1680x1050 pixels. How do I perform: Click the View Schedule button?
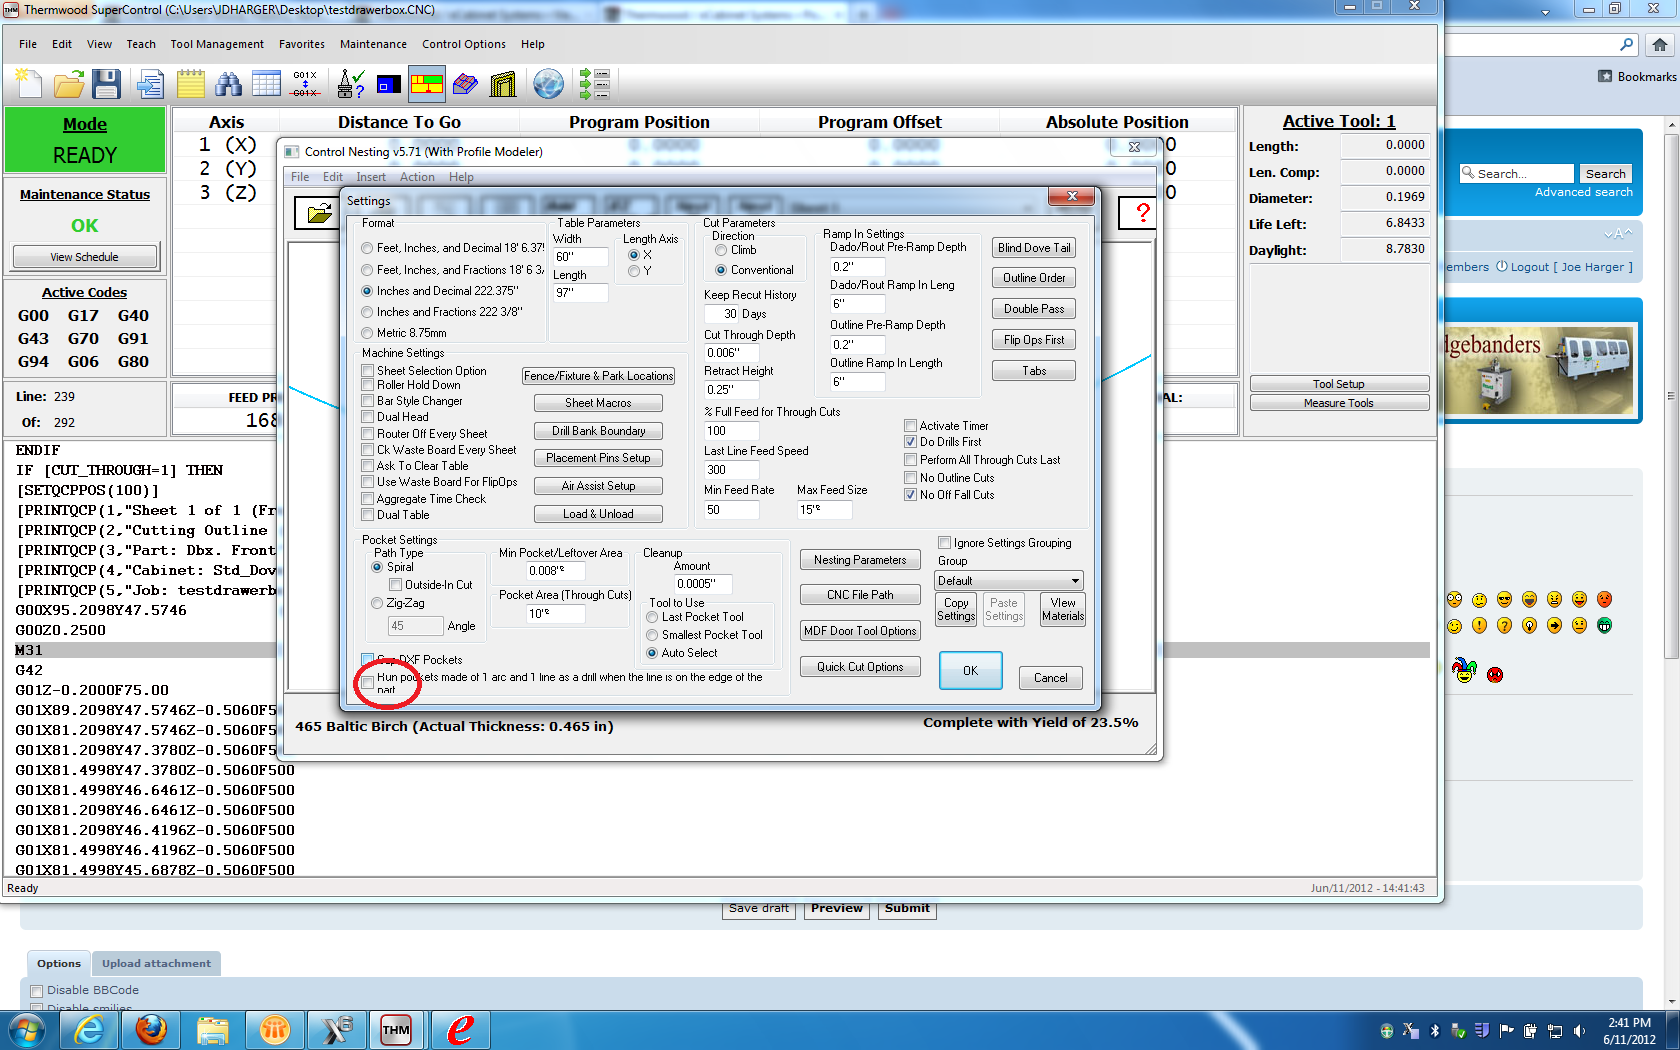[85, 257]
